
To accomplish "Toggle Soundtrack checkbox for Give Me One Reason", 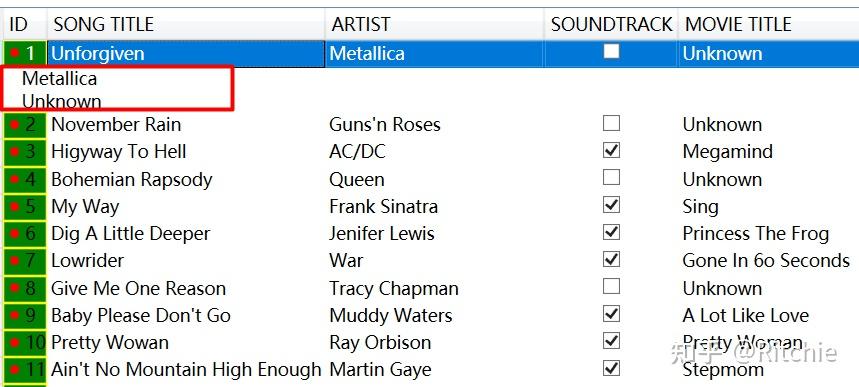I will 611,286.
